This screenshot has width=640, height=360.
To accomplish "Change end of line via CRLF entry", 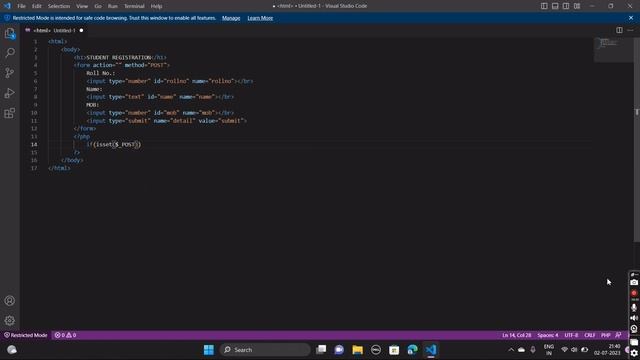I will [x=590, y=335].
